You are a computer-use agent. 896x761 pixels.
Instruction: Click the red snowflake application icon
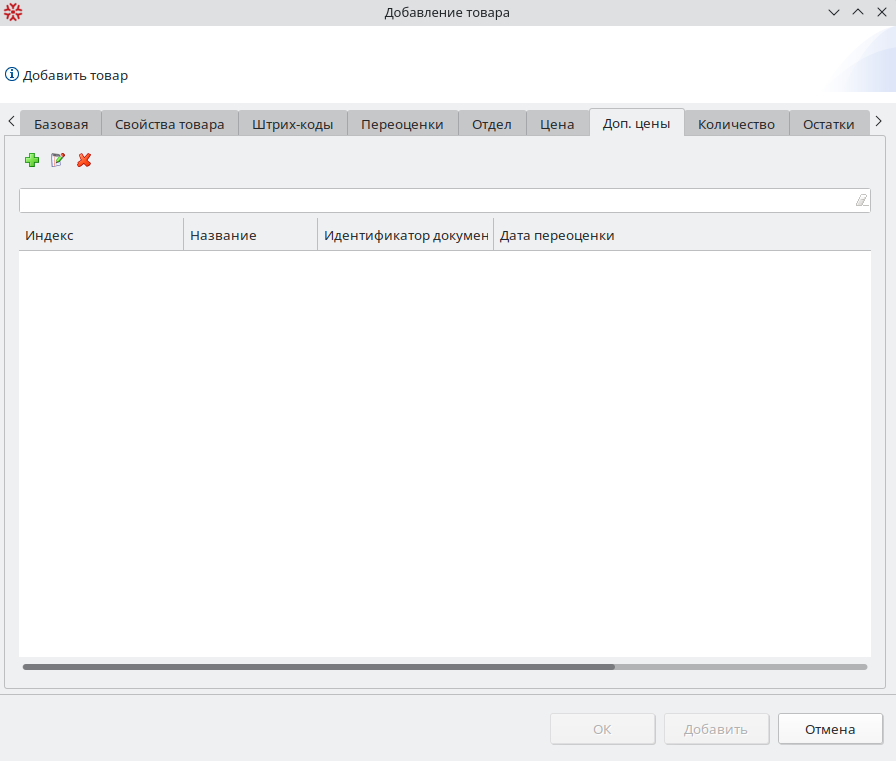[13, 13]
